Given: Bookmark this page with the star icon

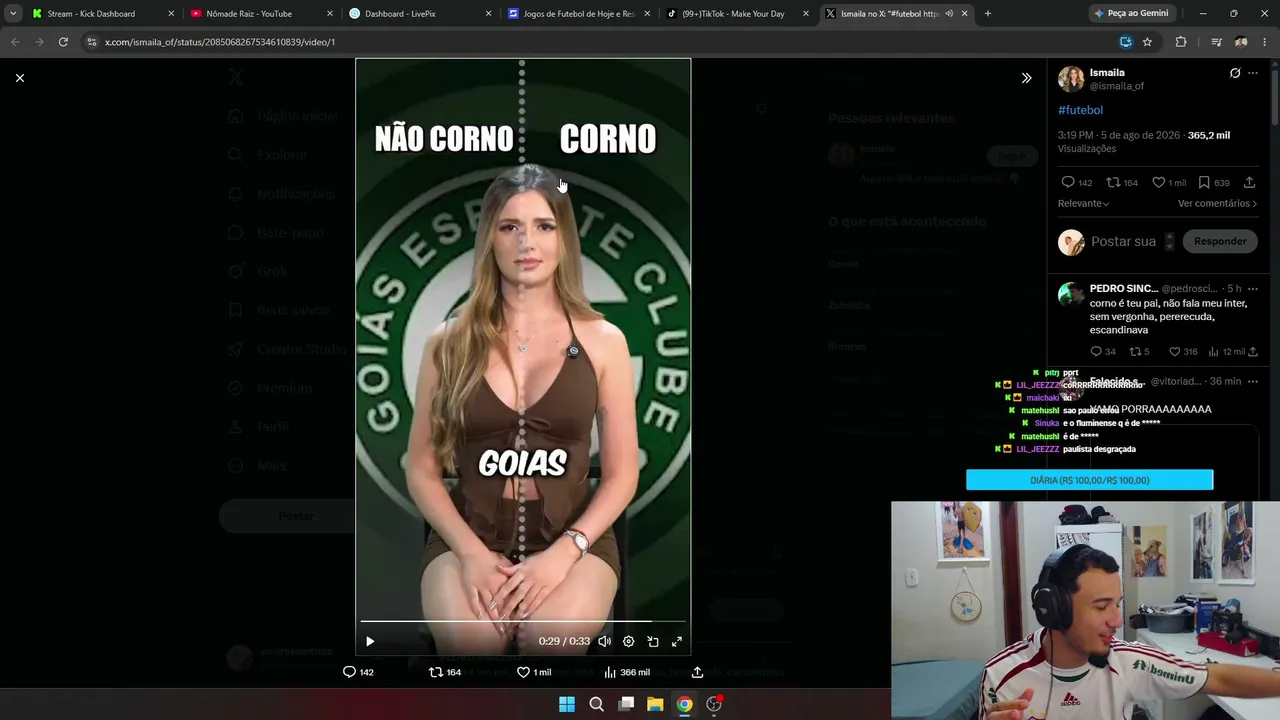Looking at the screenshot, I should coord(1147,42).
